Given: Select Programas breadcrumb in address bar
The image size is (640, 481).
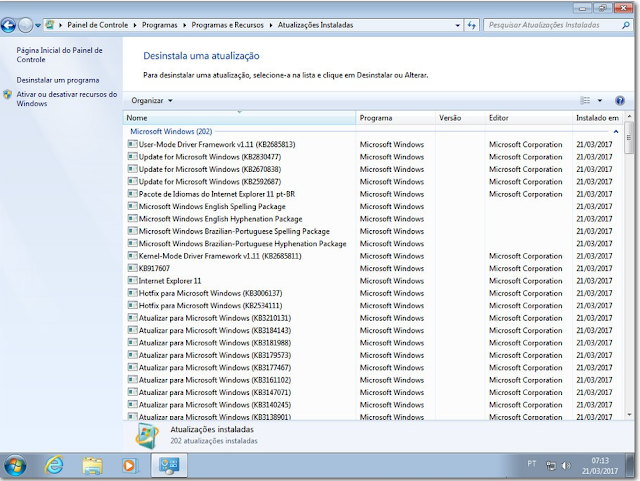Looking at the screenshot, I should (160, 25).
